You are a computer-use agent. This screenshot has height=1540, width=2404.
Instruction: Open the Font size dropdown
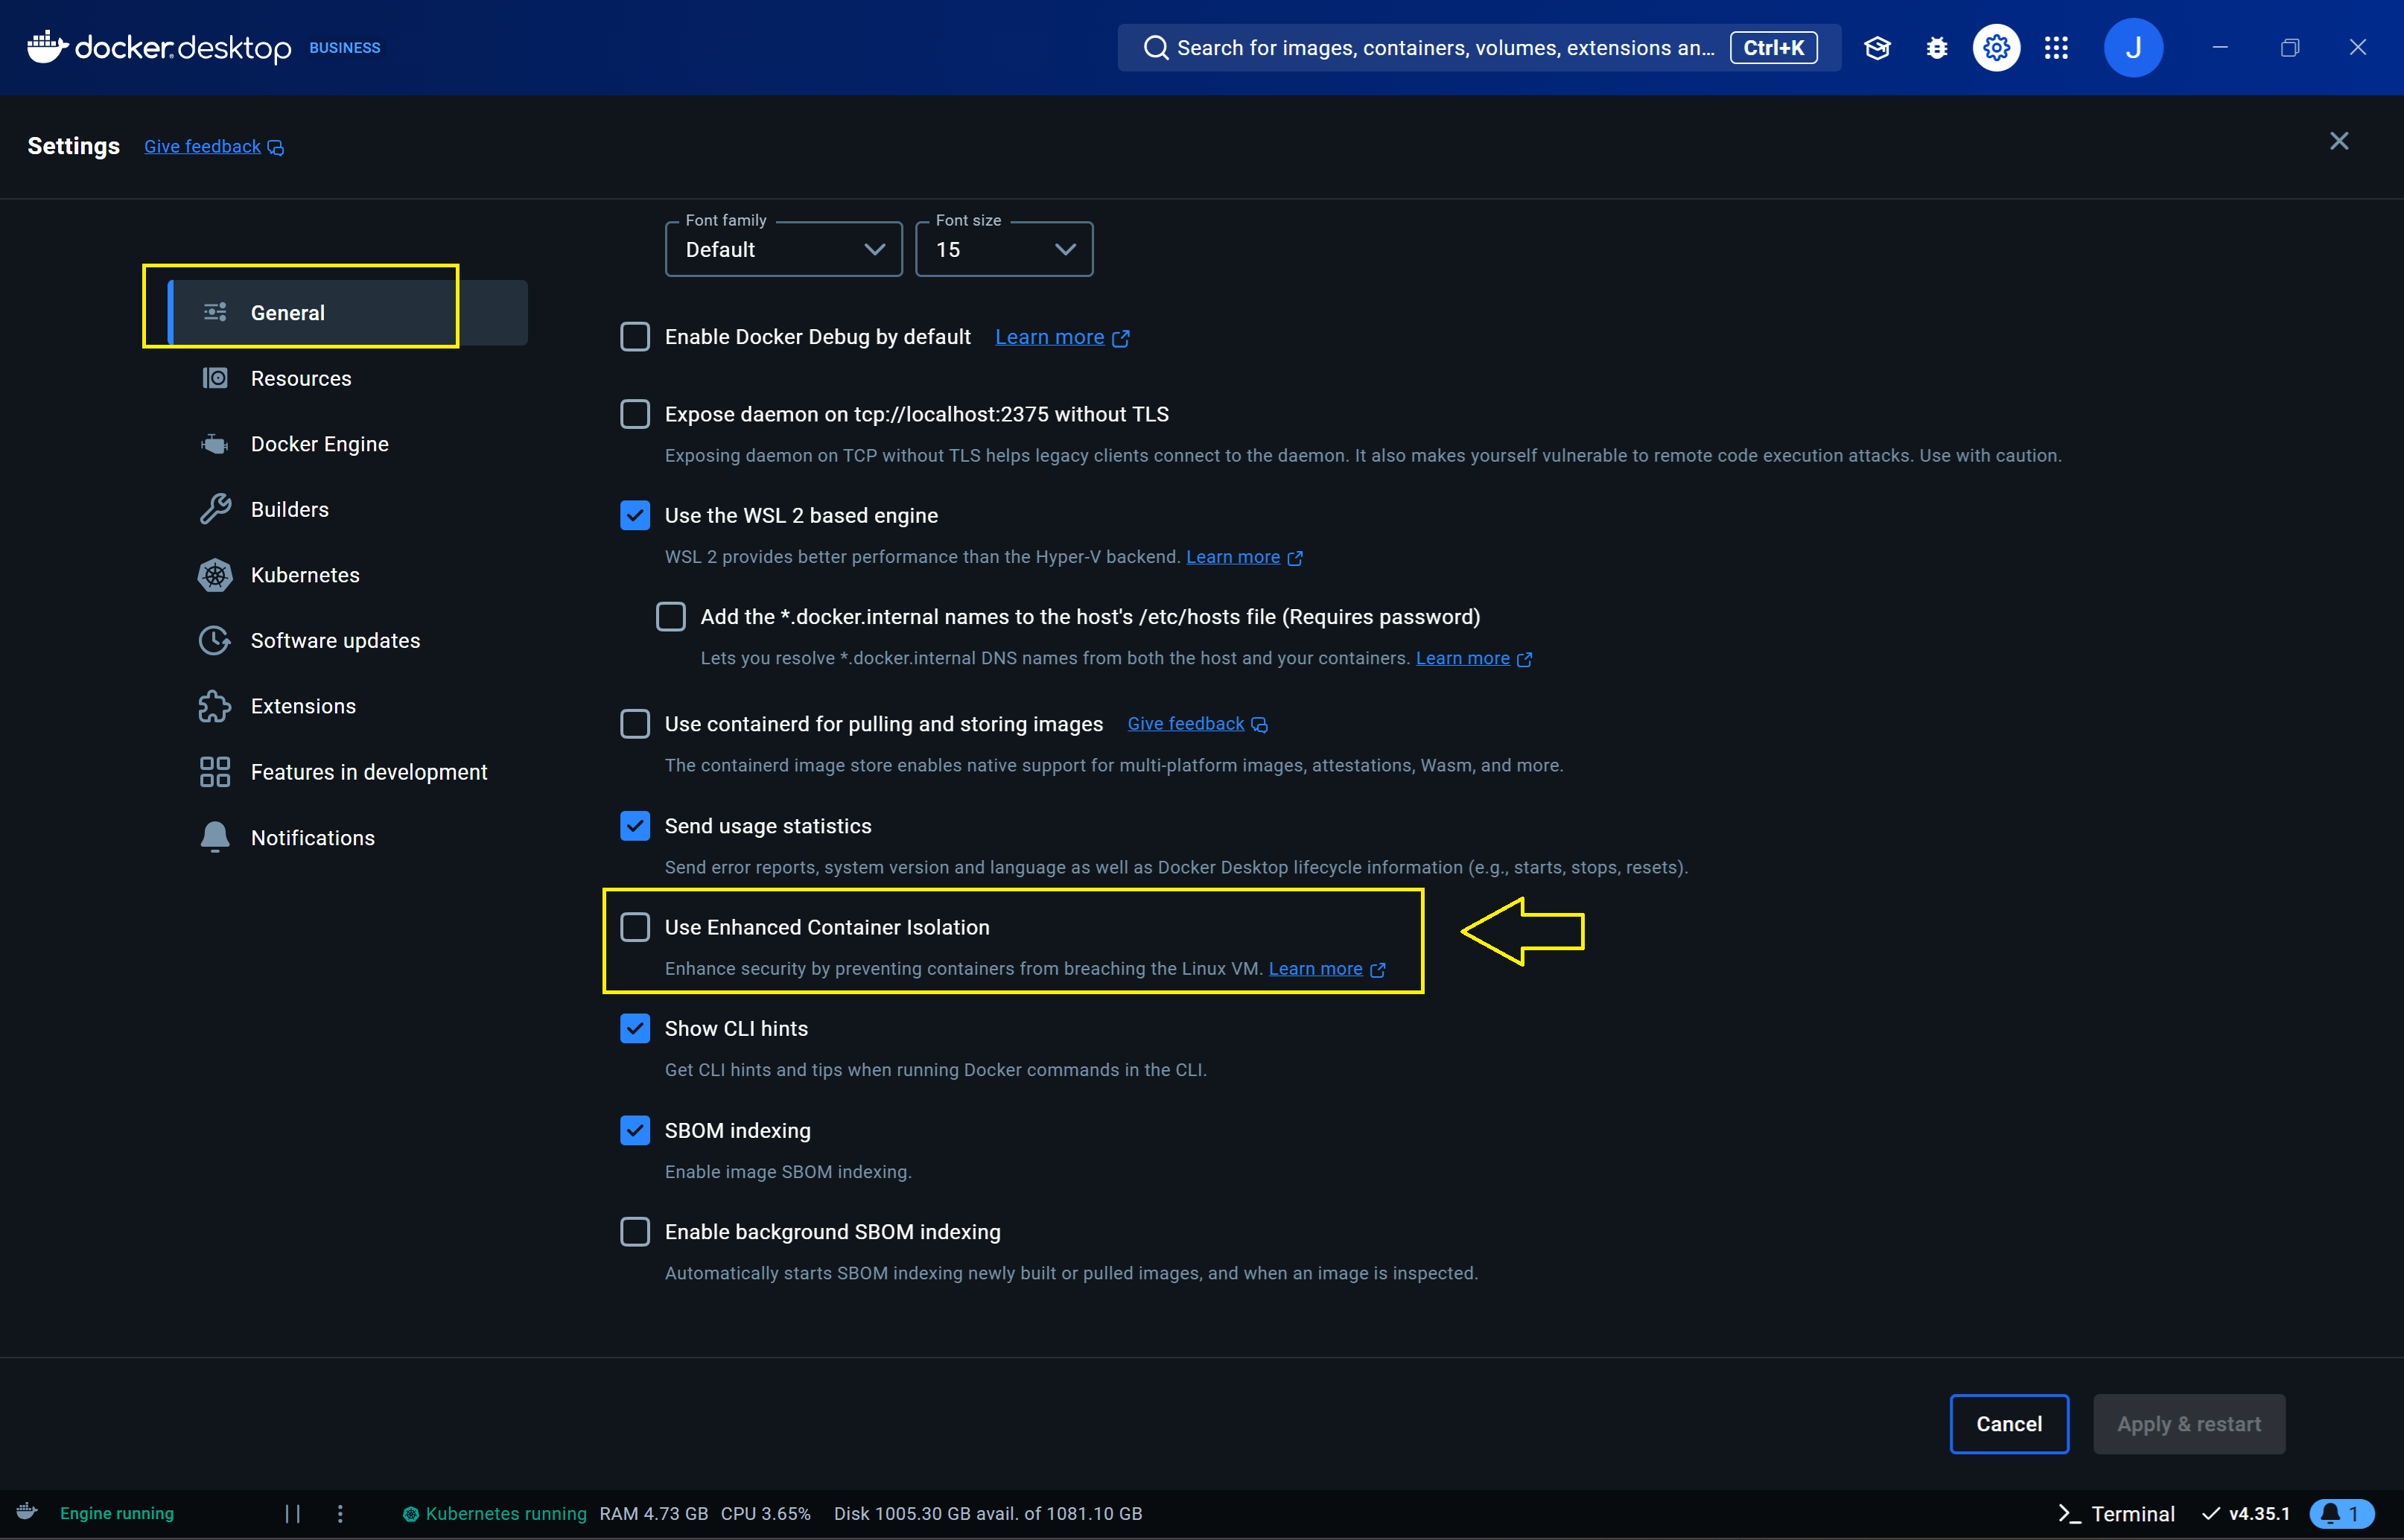point(1003,250)
